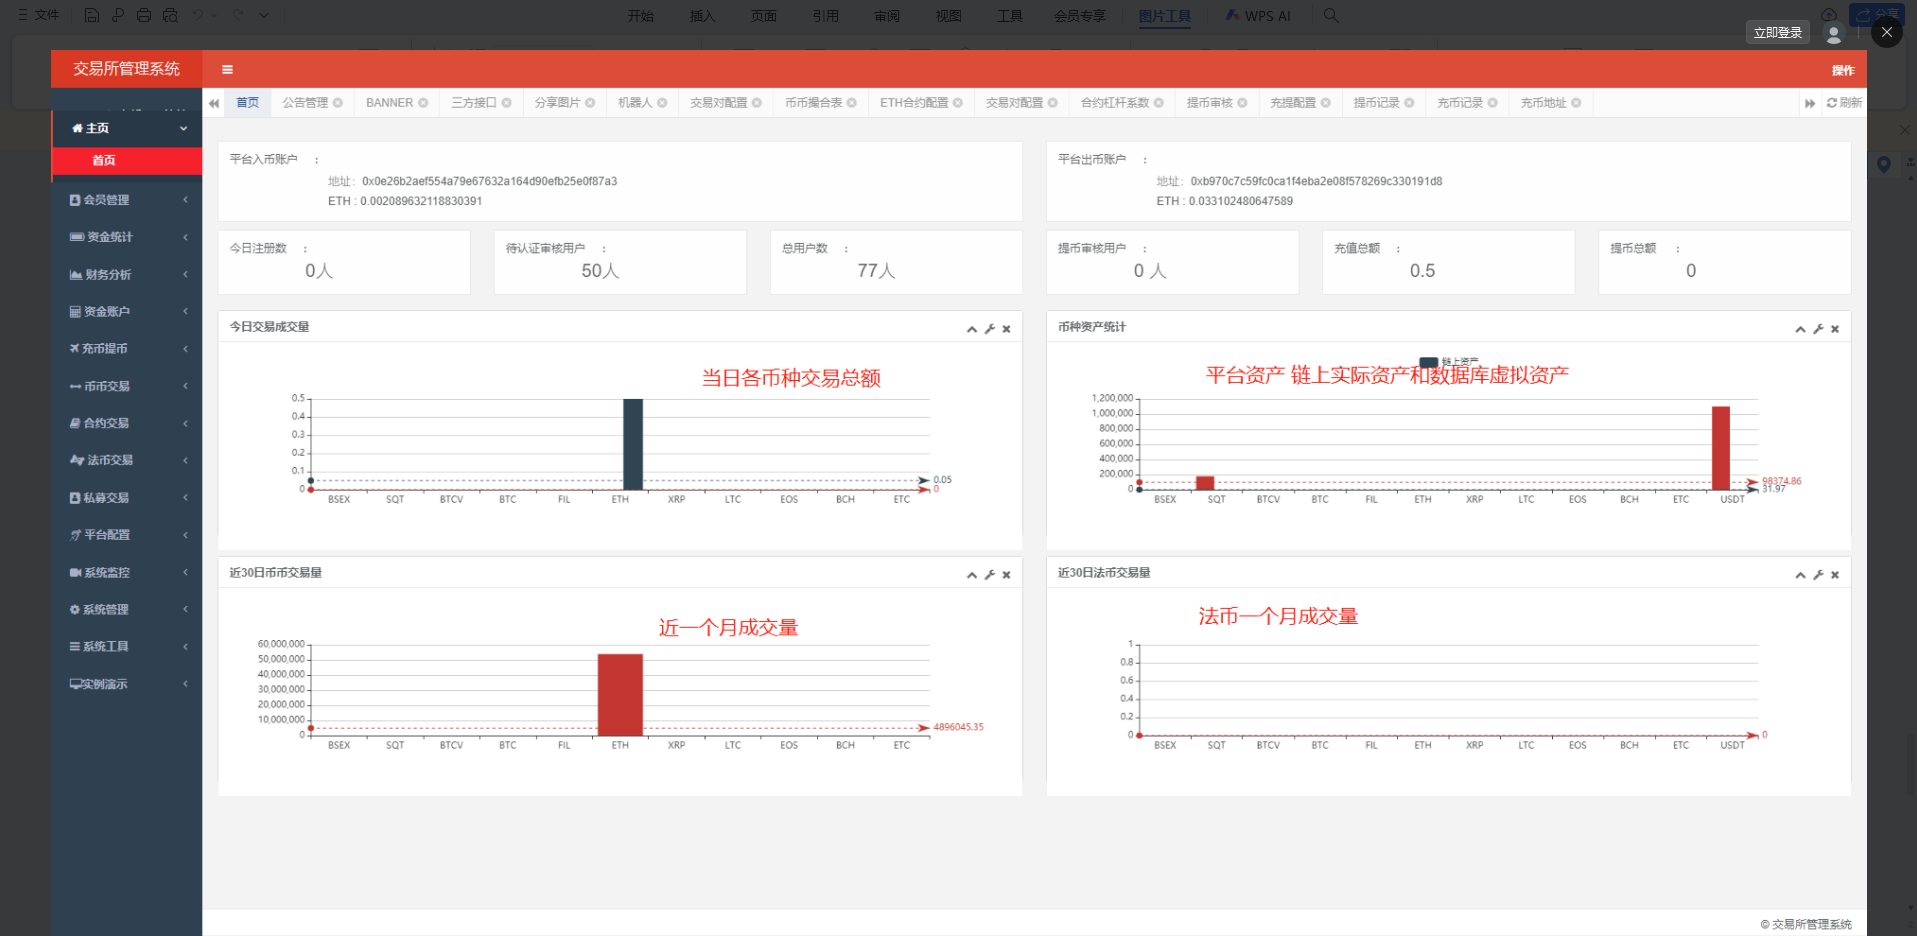Toggle the 链上资产 legend swatch
The width and height of the screenshot is (1917, 936).
click(x=1429, y=362)
